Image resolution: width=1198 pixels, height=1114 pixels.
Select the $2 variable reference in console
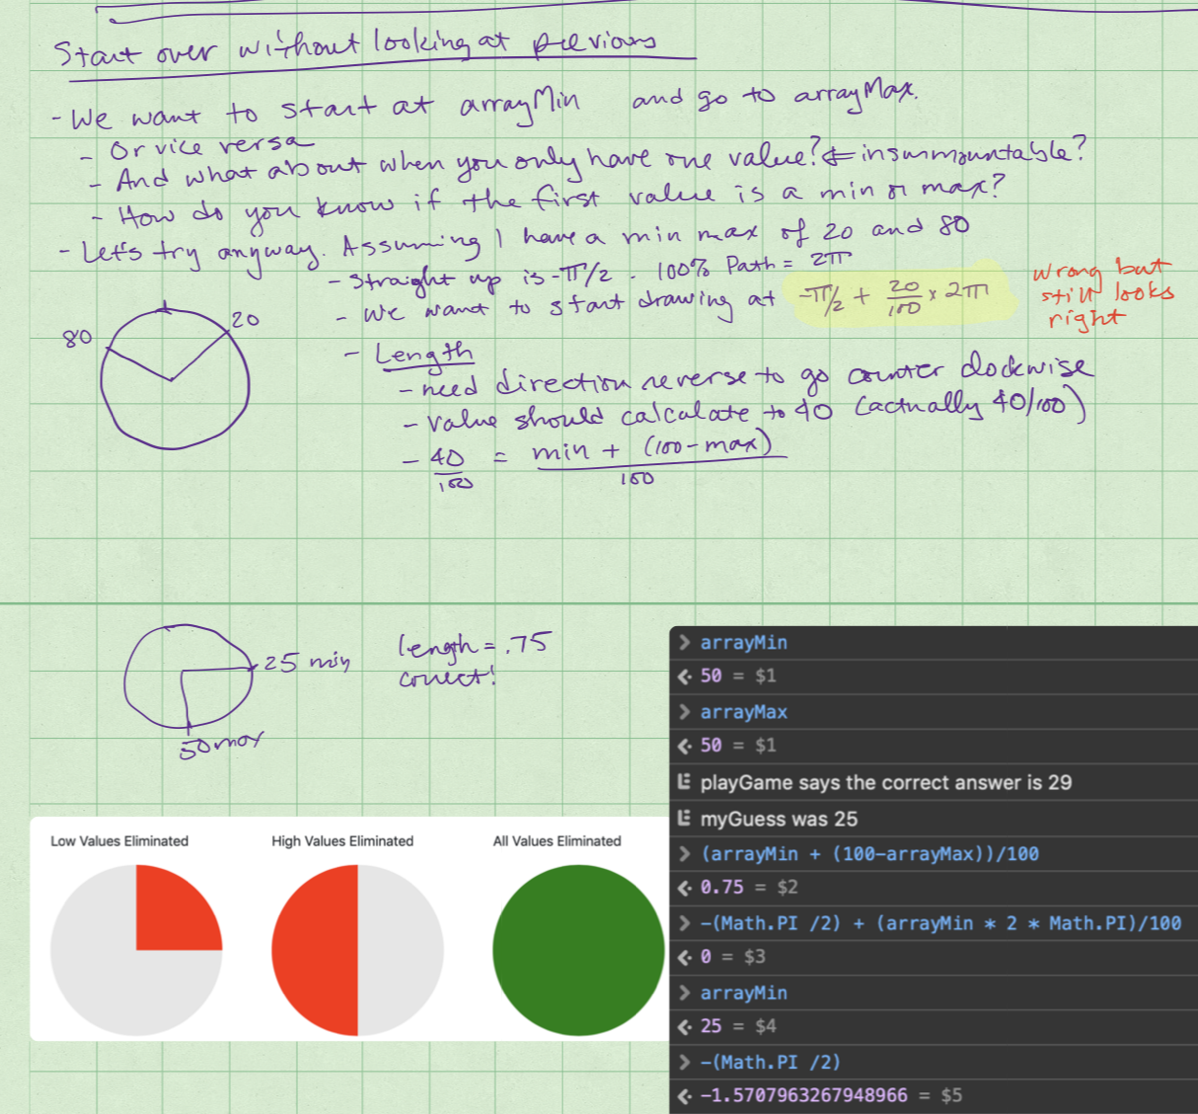point(786,887)
